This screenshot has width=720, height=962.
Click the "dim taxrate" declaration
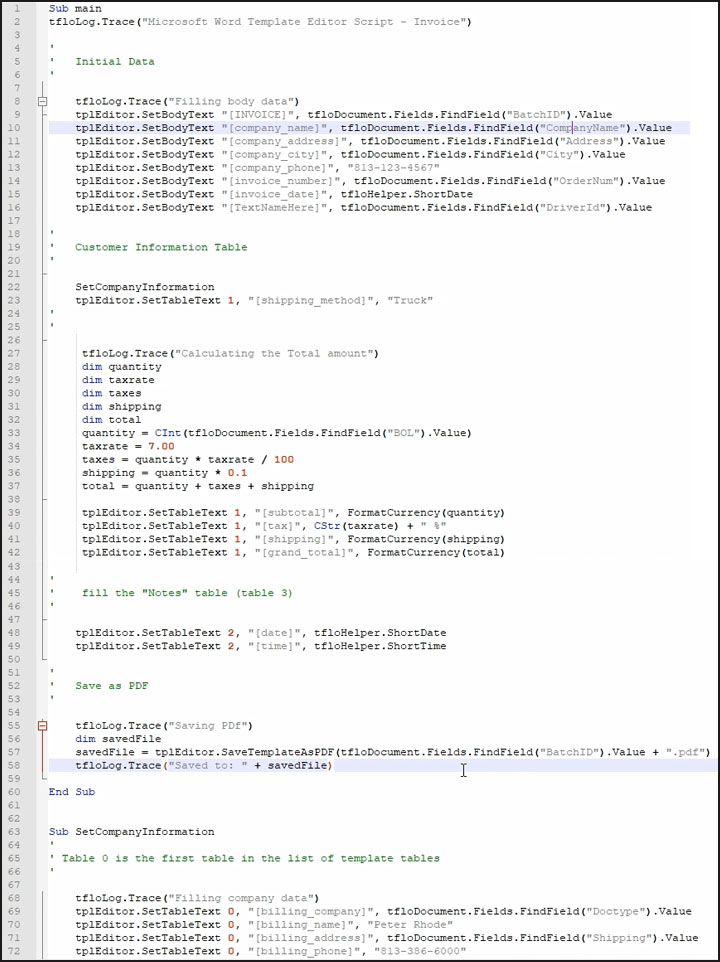[118, 380]
